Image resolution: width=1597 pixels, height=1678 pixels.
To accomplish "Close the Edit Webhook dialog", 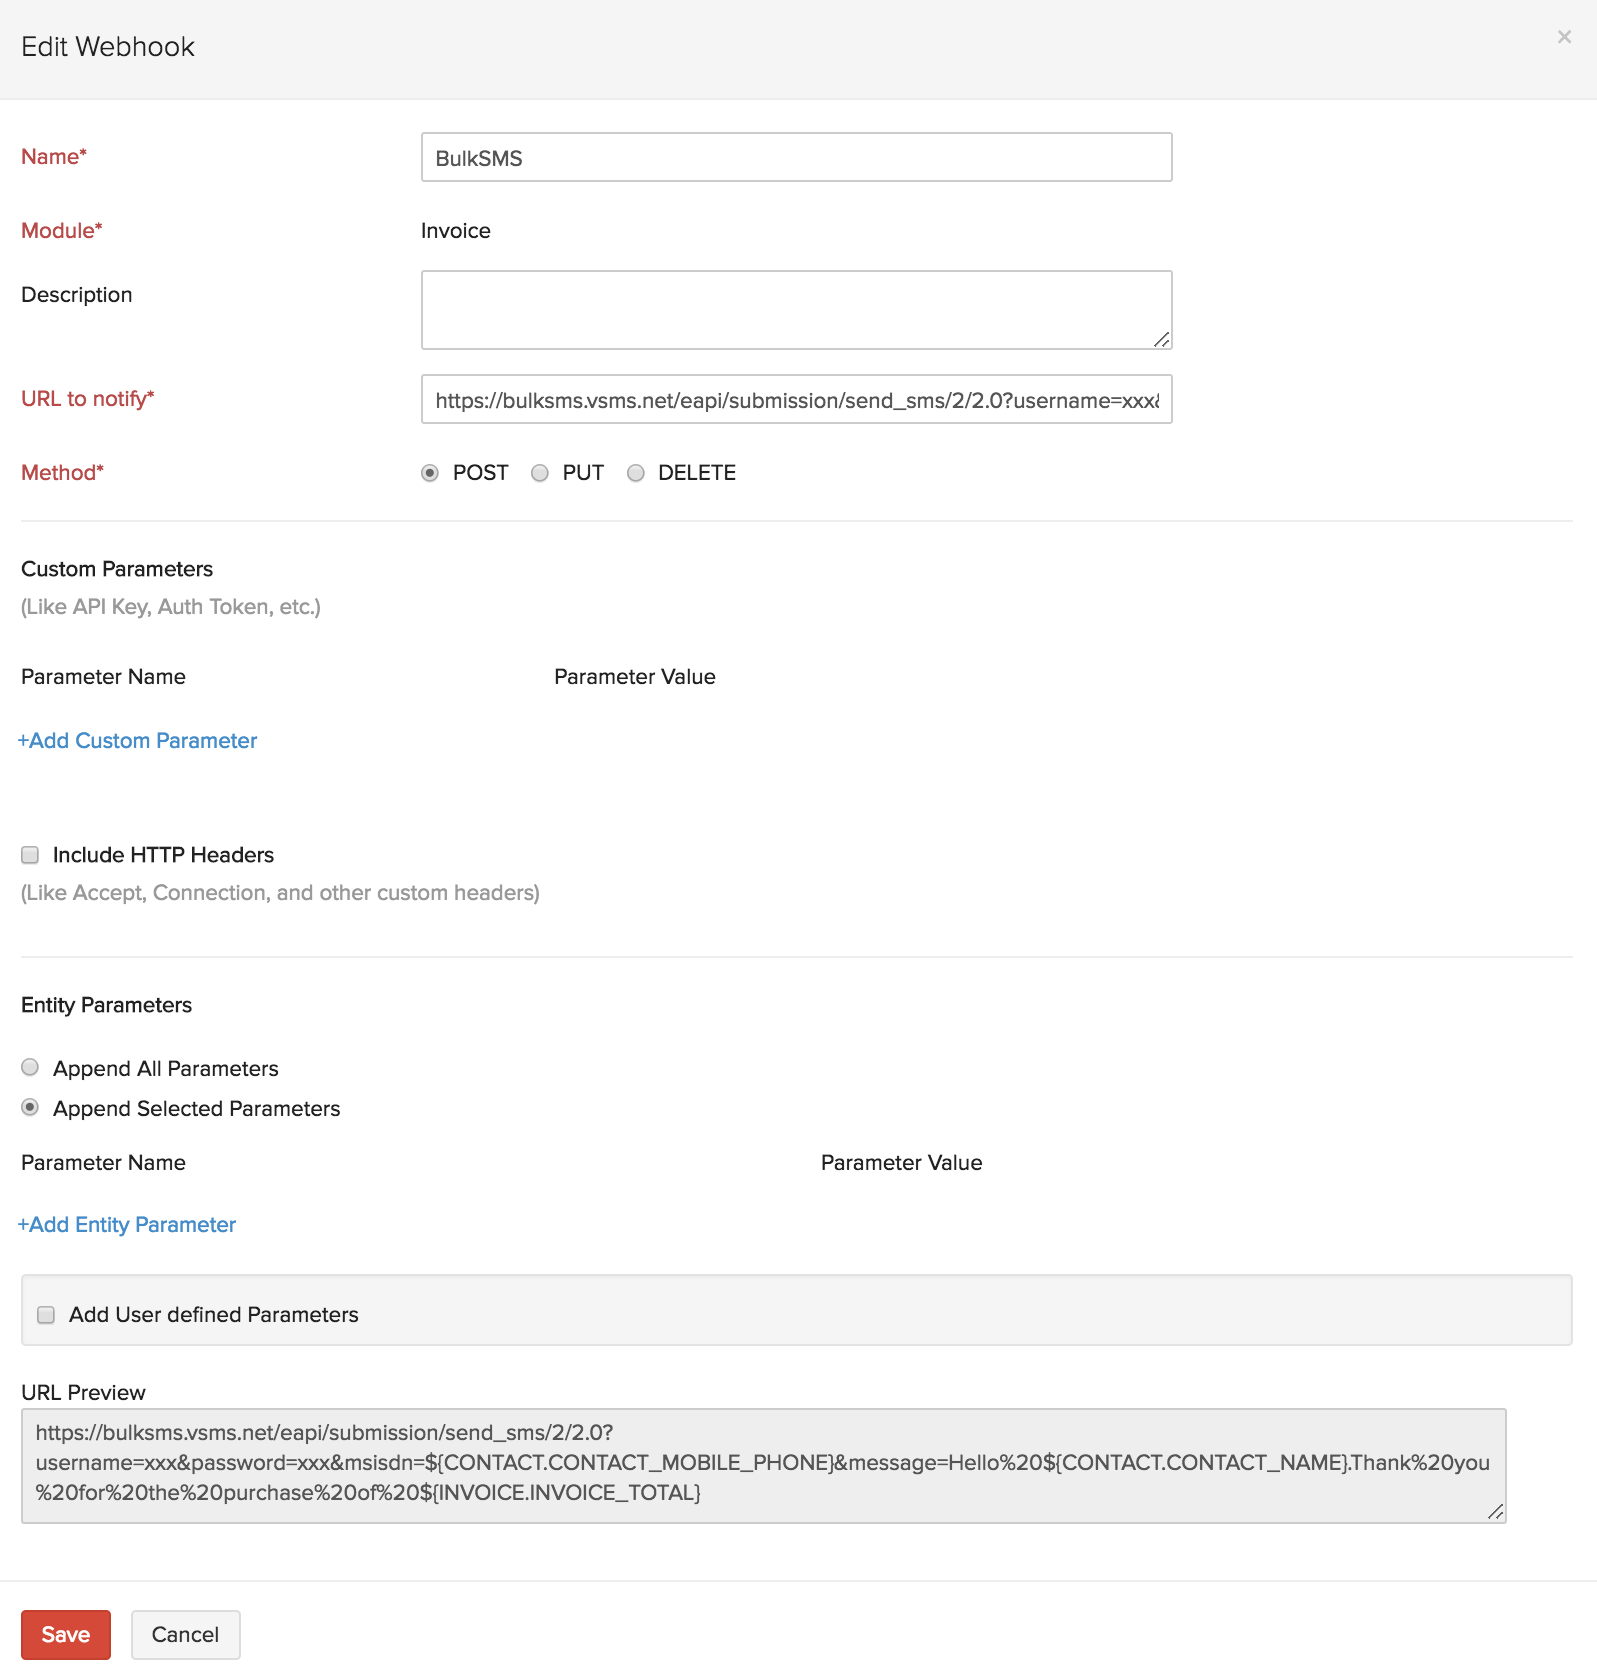I will point(1564,37).
